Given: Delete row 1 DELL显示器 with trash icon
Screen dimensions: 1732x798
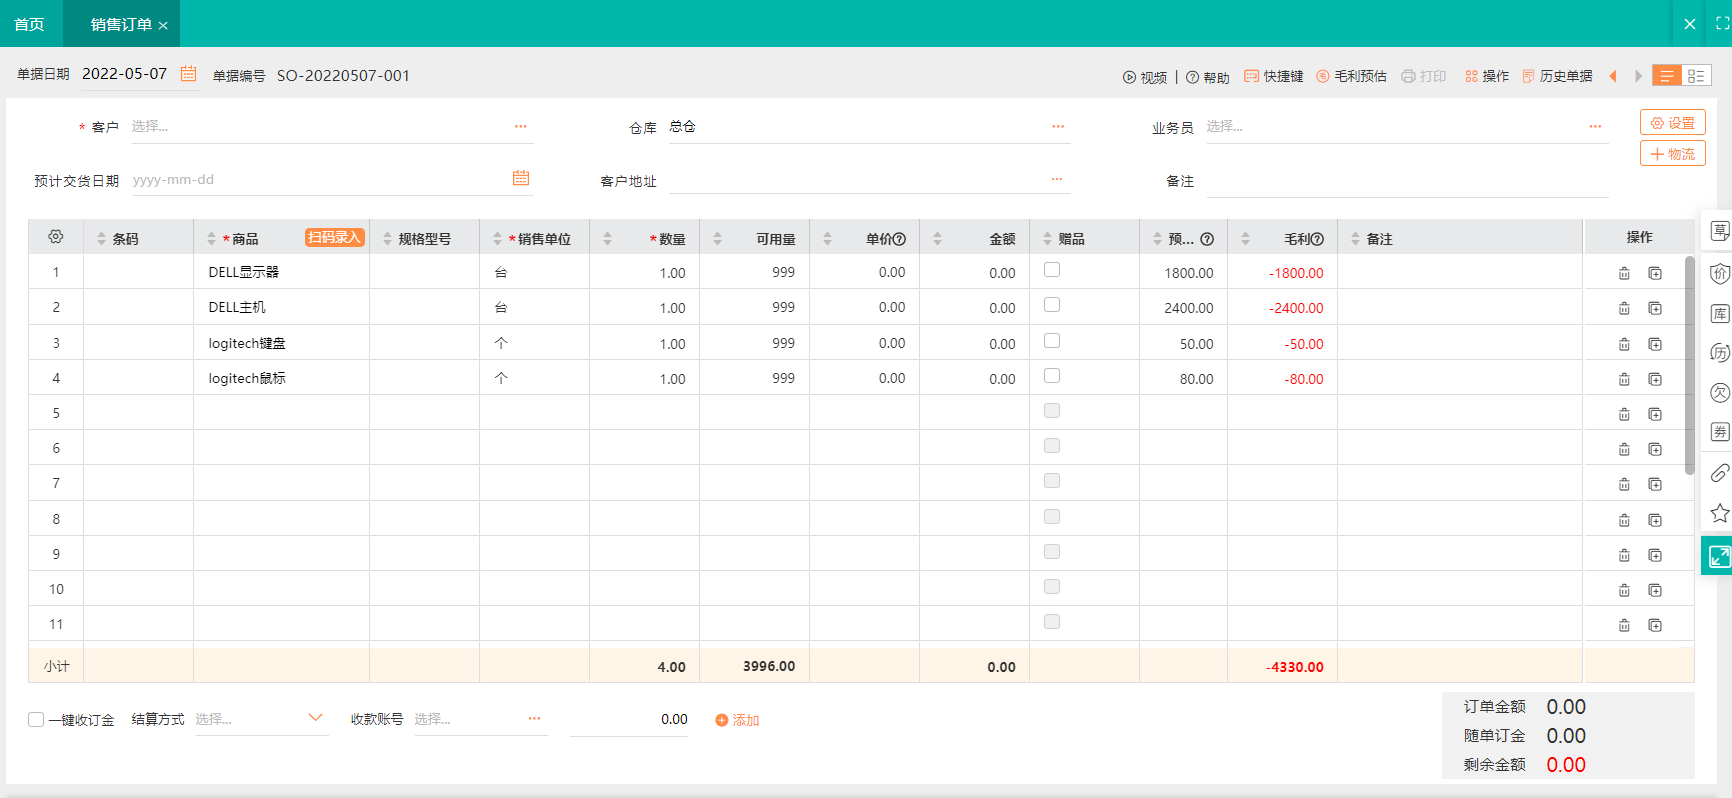Looking at the screenshot, I should [x=1624, y=273].
